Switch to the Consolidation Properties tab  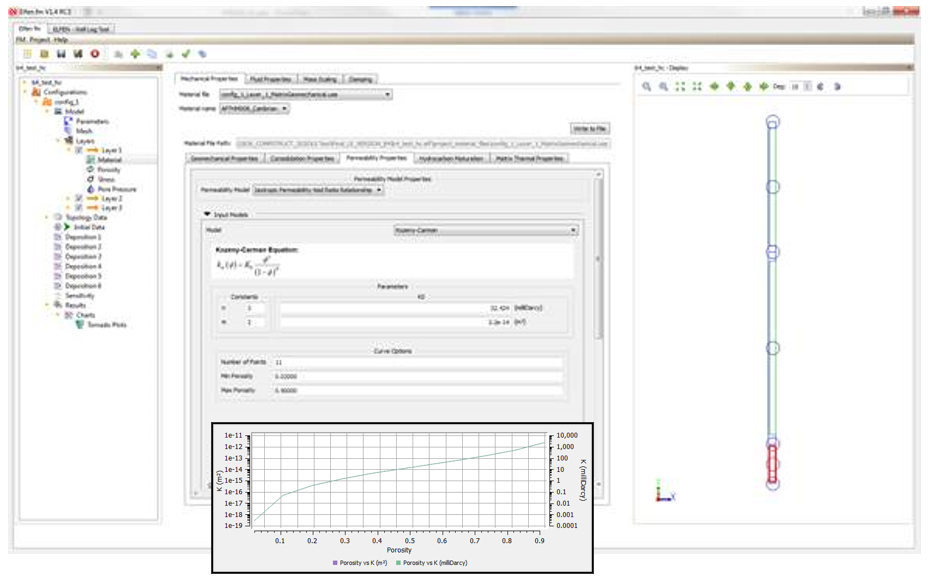click(304, 158)
